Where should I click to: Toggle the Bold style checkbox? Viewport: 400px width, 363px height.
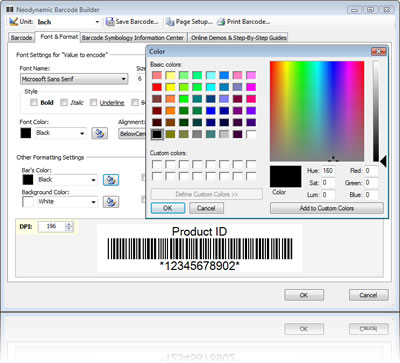coord(34,102)
